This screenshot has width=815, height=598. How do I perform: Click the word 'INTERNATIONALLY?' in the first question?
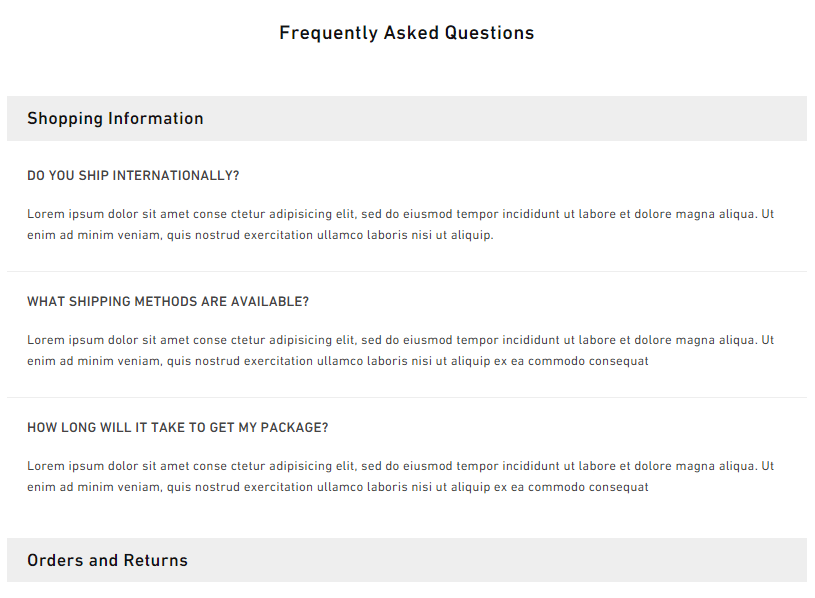(176, 176)
